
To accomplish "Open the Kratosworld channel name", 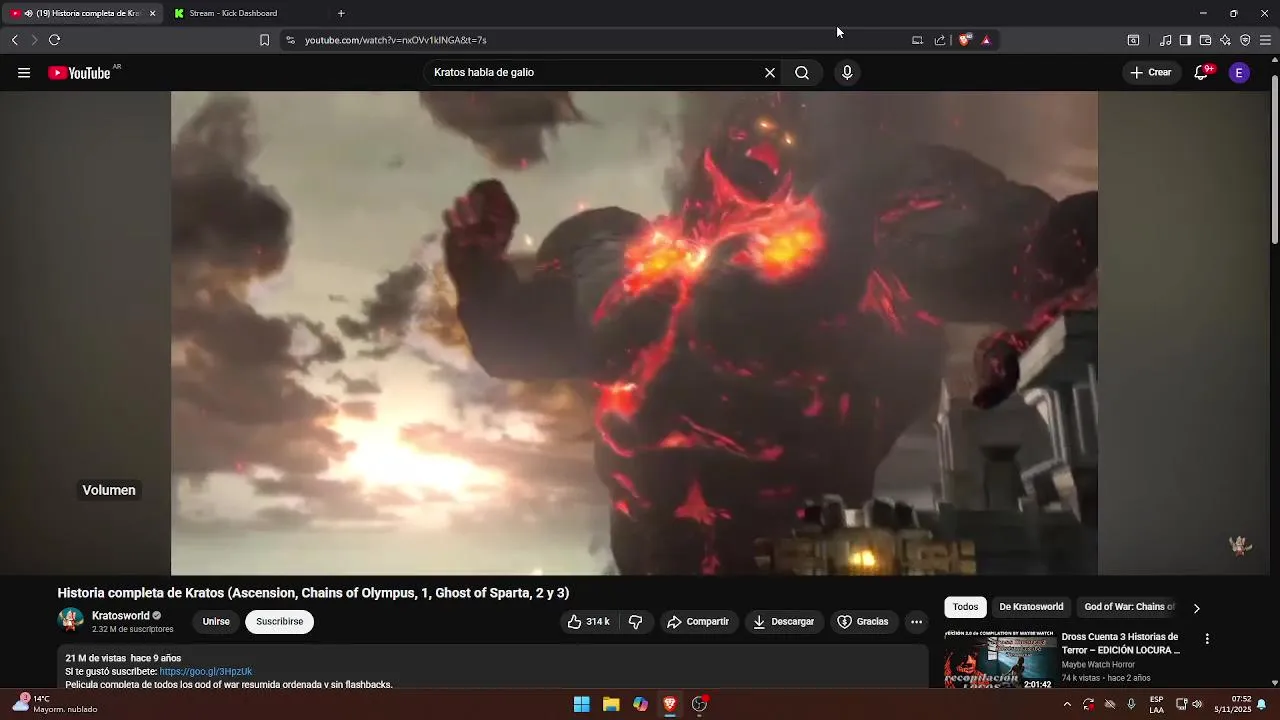I will 120,616.
